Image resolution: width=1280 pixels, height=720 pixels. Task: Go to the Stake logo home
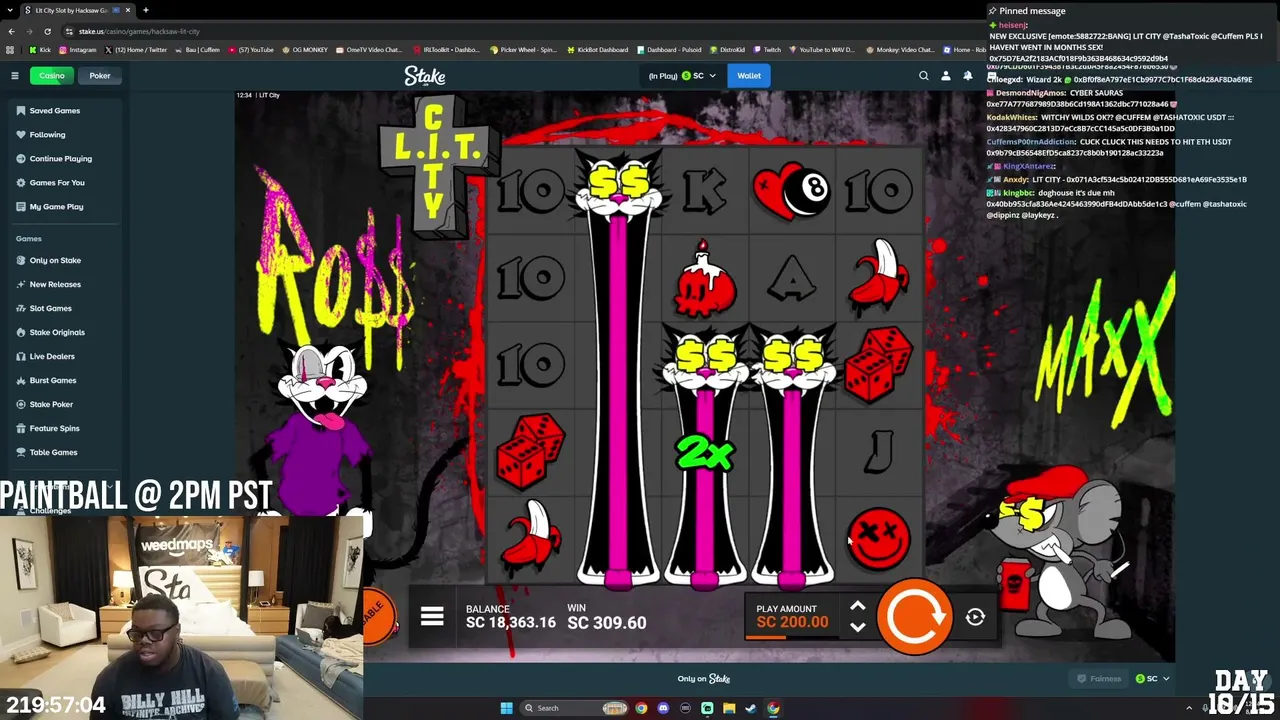[425, 76]
